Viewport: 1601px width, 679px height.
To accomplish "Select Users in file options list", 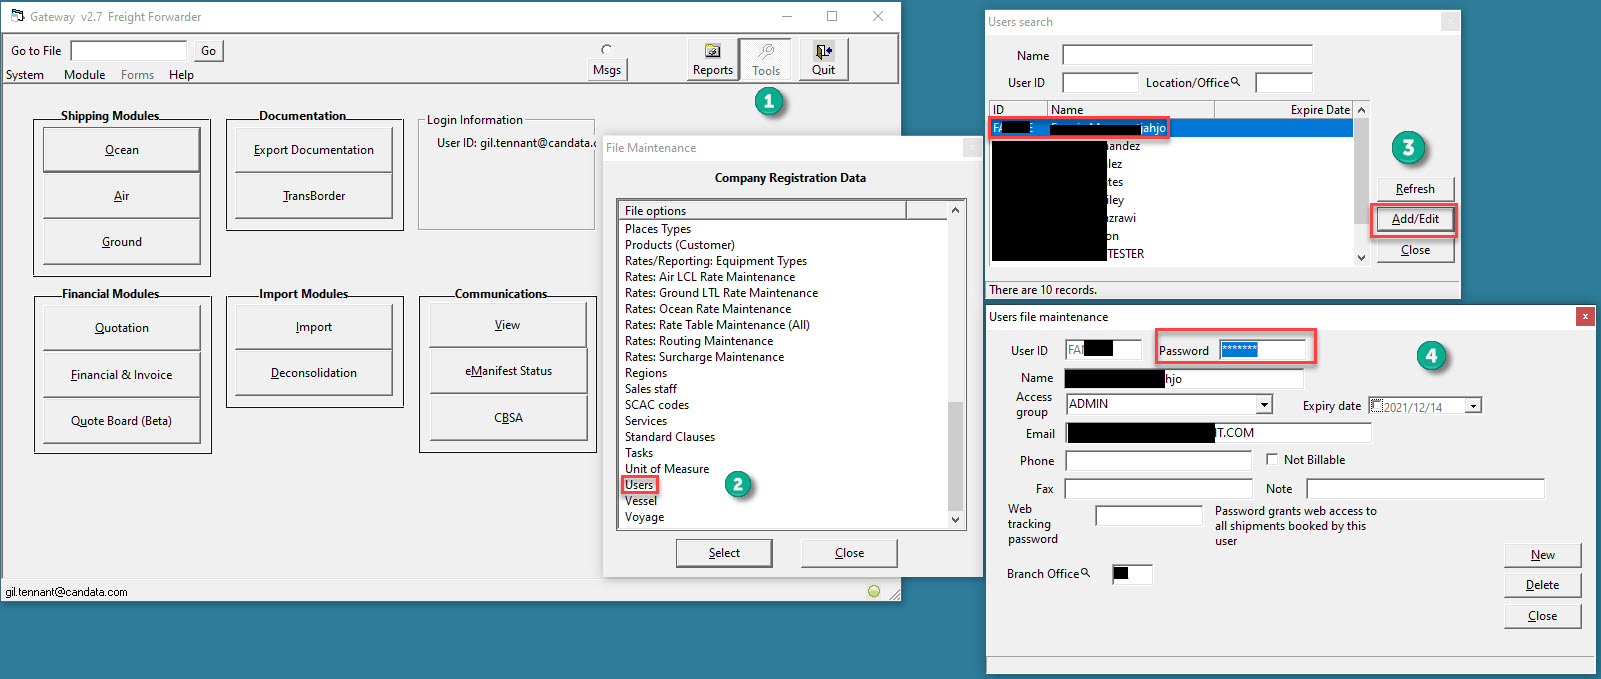I will pyautogui.click(x=639, y=485).
